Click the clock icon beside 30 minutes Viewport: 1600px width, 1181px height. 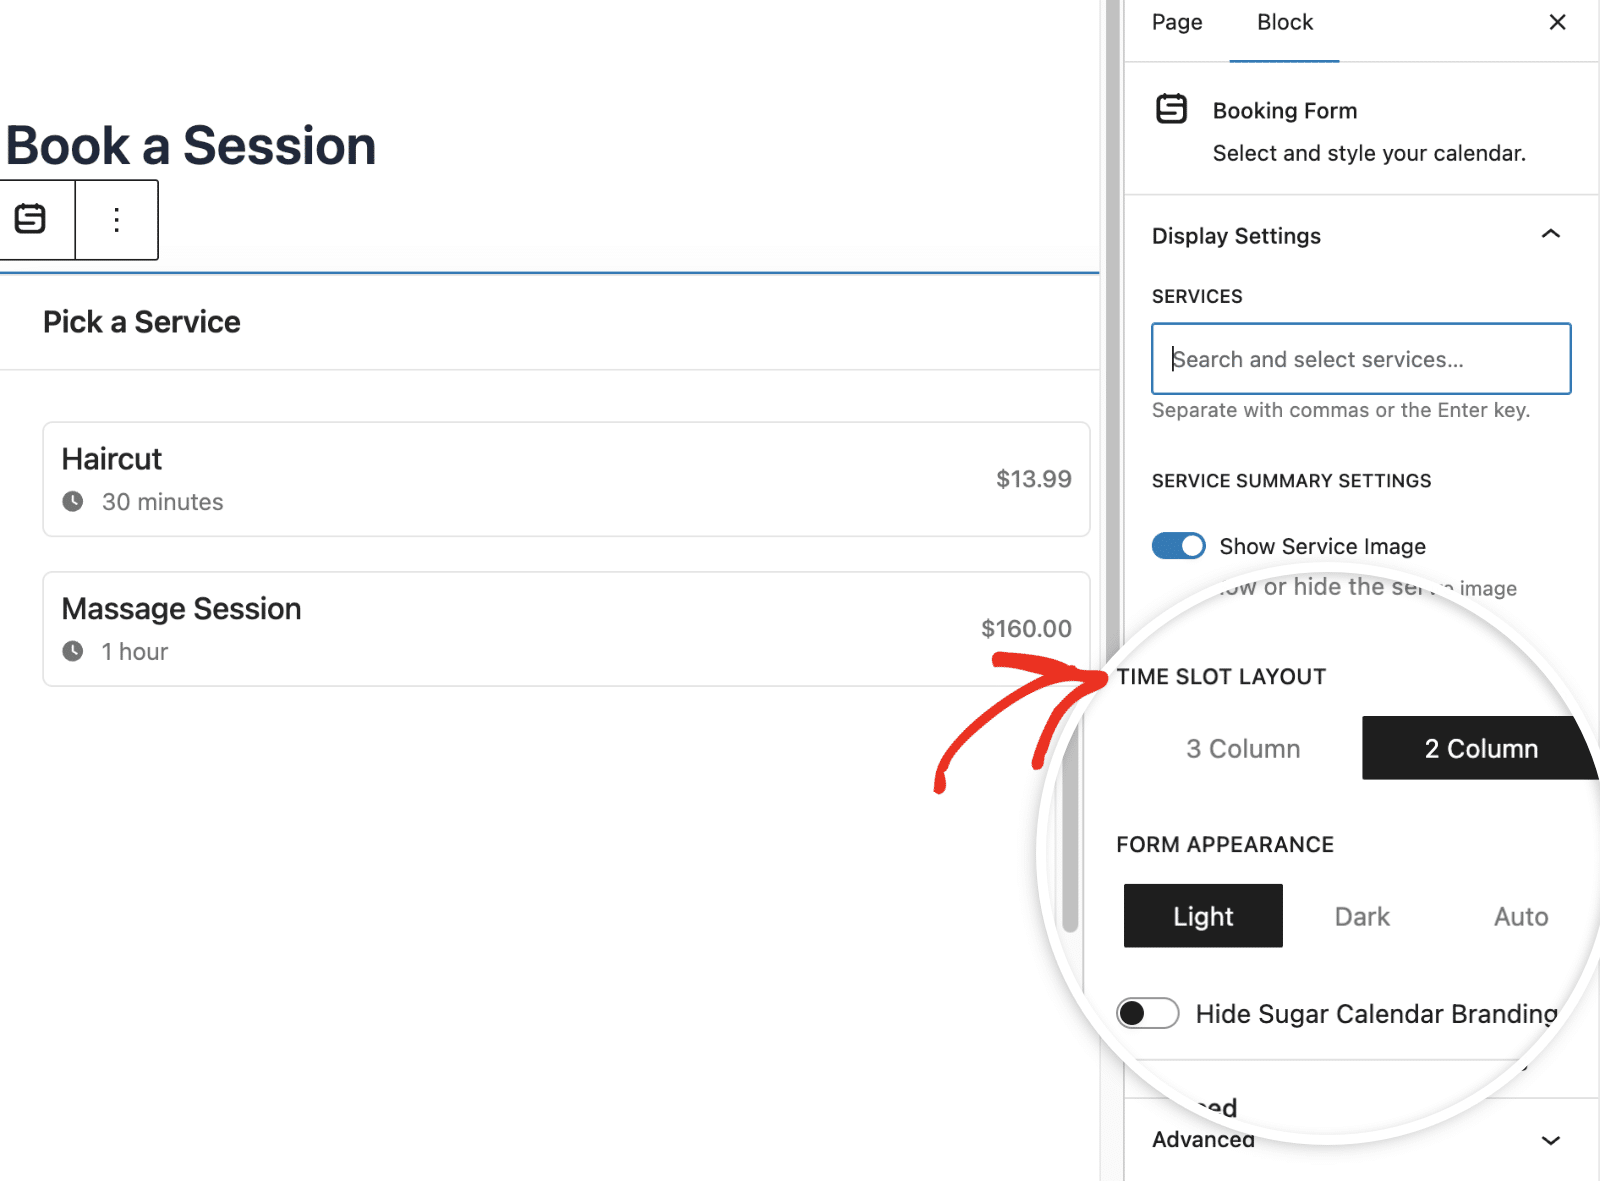(x=73, y=502)
